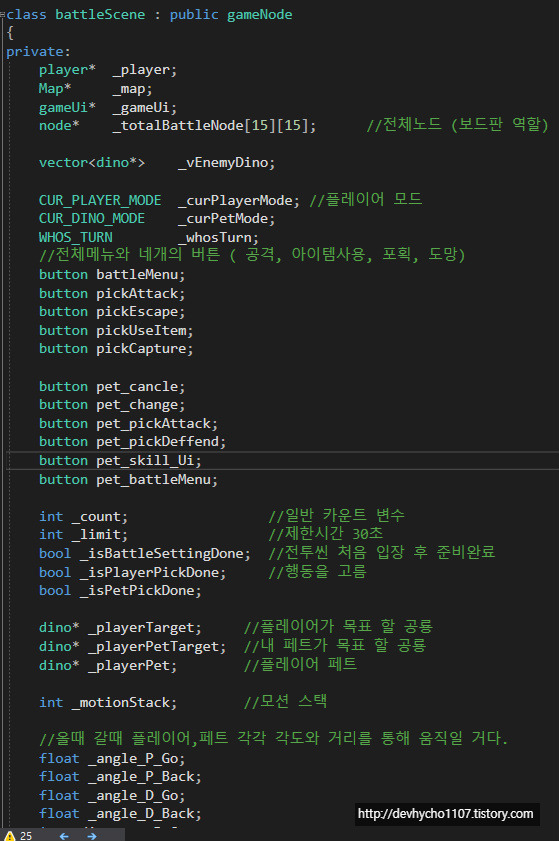Click the comment //전체노드 (보드판 역할)
Viewport: 559px width, 841px height.
click(x=458, y=125)
